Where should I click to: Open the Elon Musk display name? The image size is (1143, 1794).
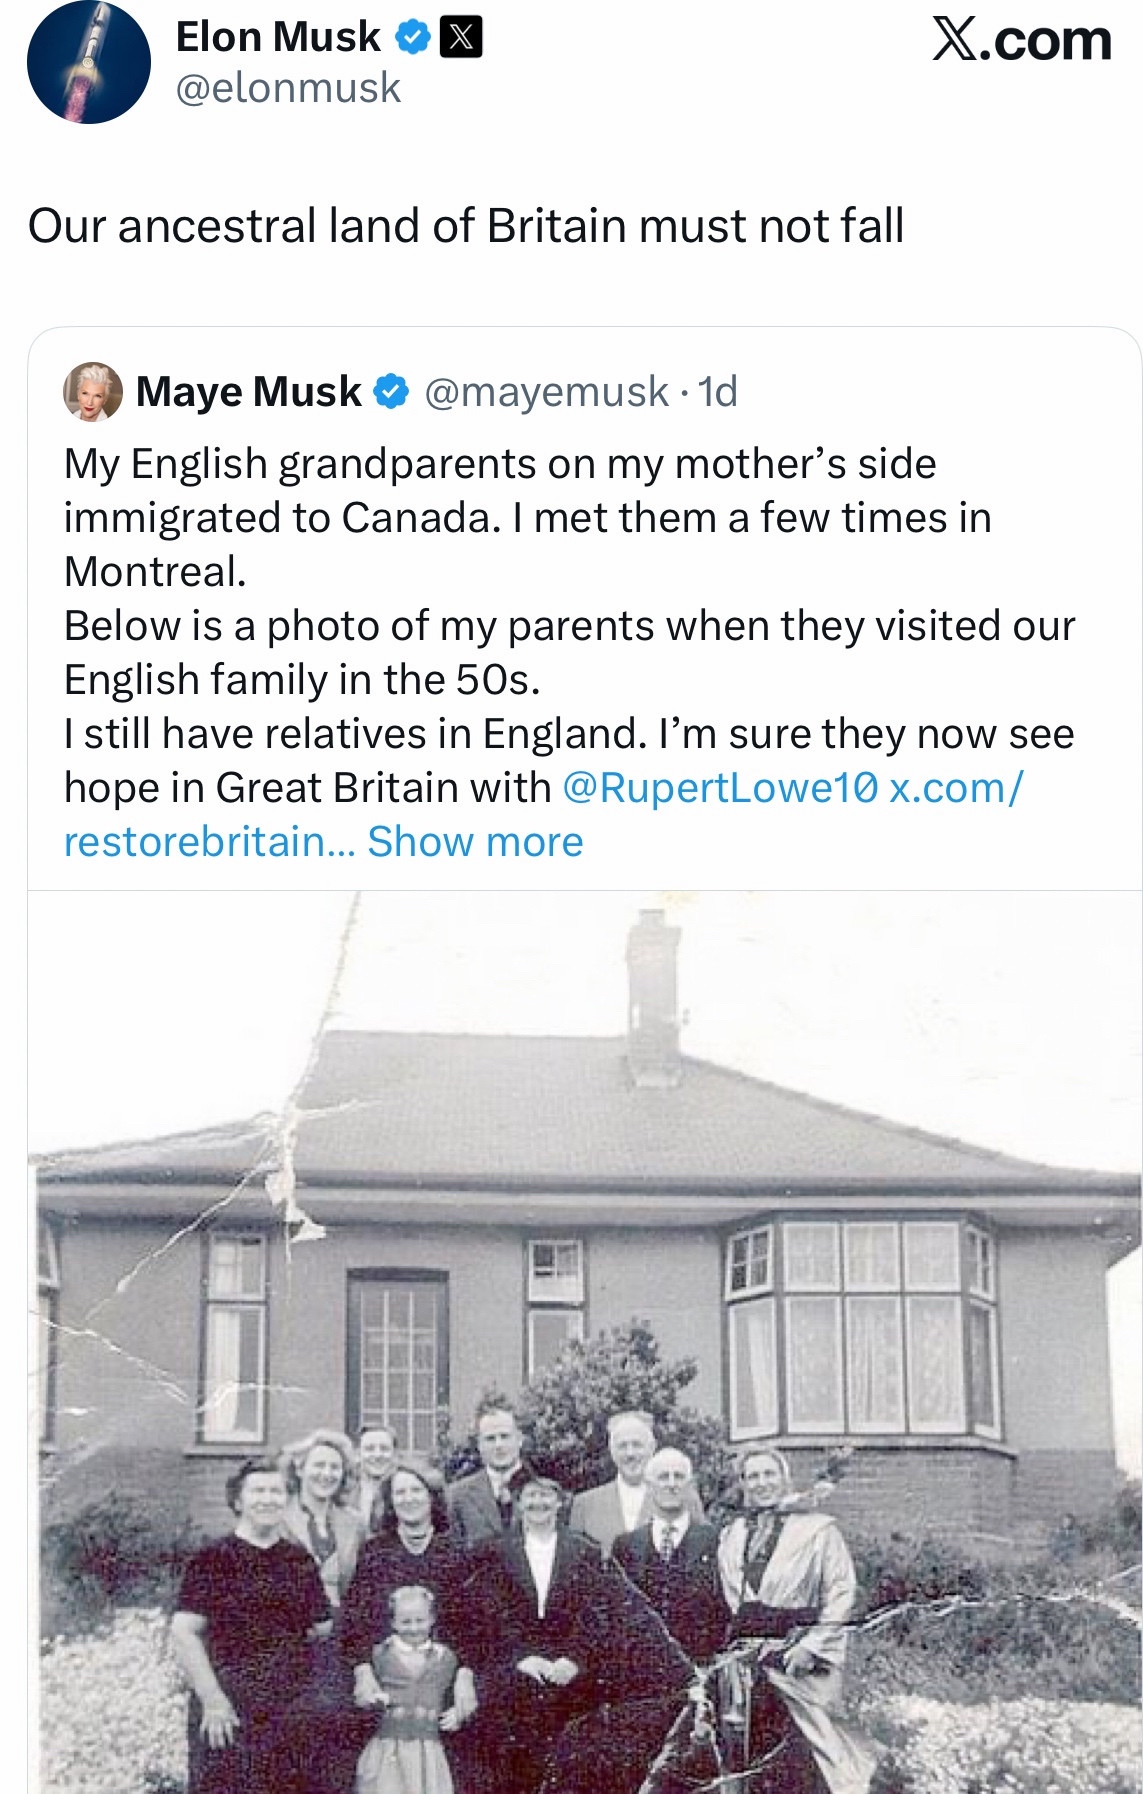pos(278,38)
